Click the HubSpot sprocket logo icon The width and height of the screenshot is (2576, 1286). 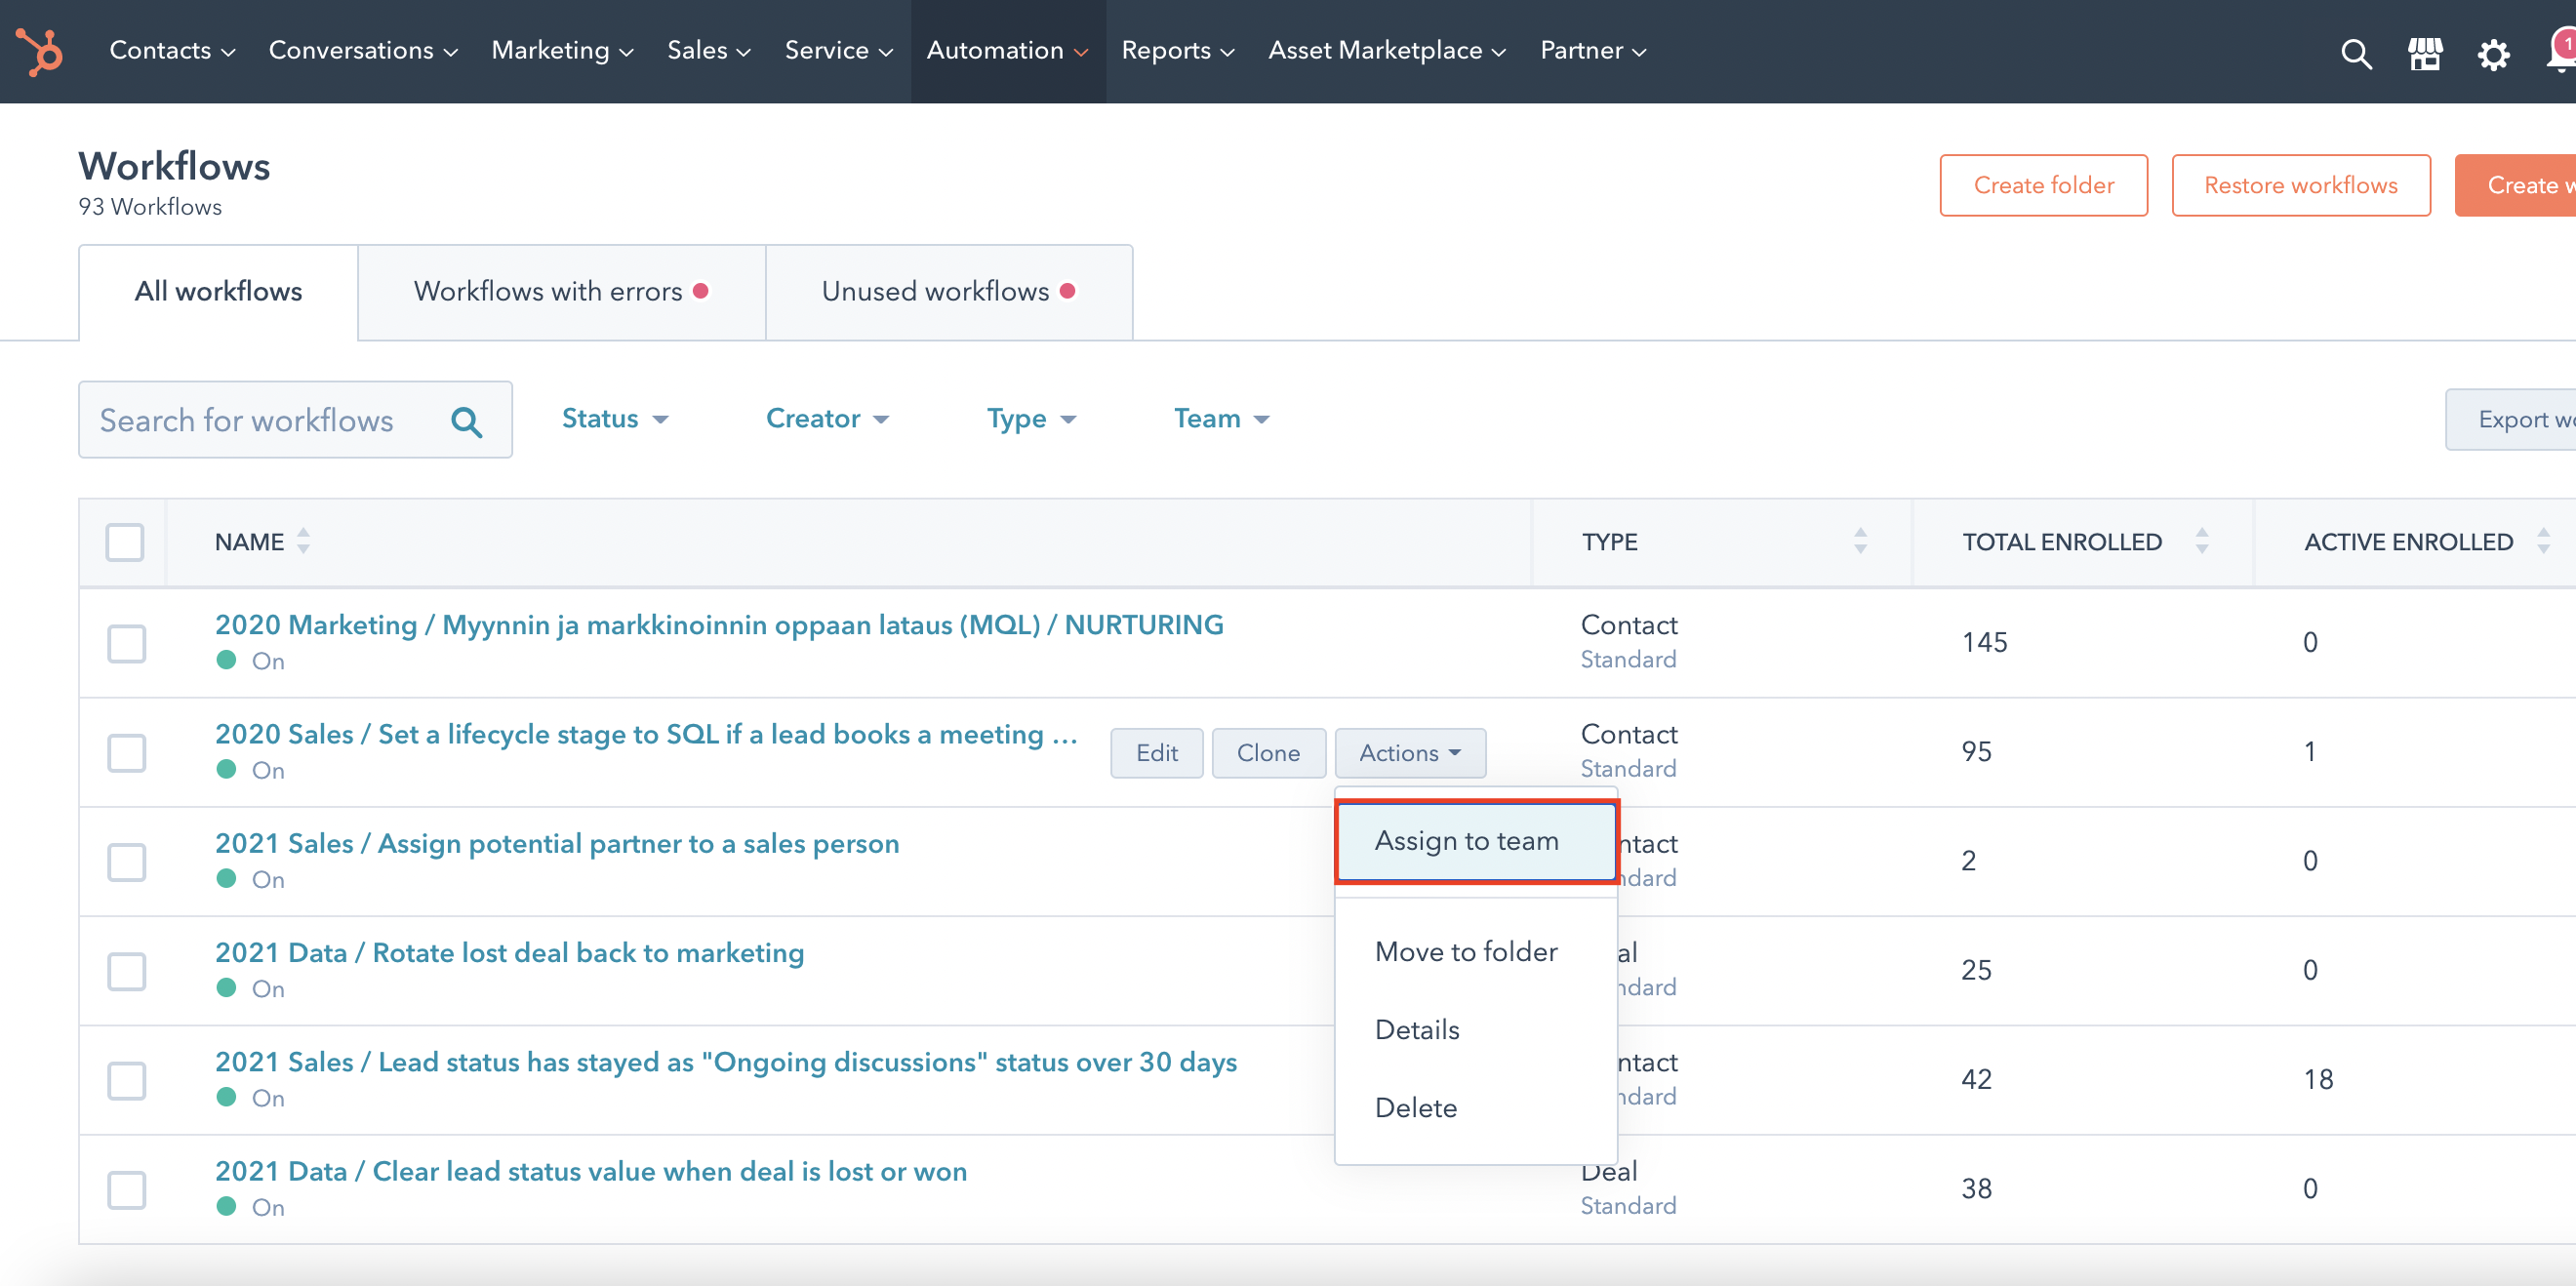[x=41, y=51]
